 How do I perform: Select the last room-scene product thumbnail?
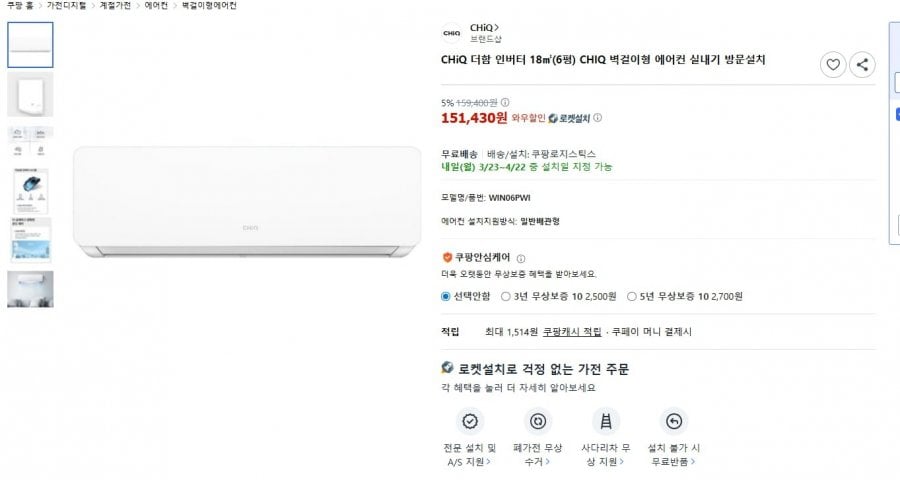point(30,289)
